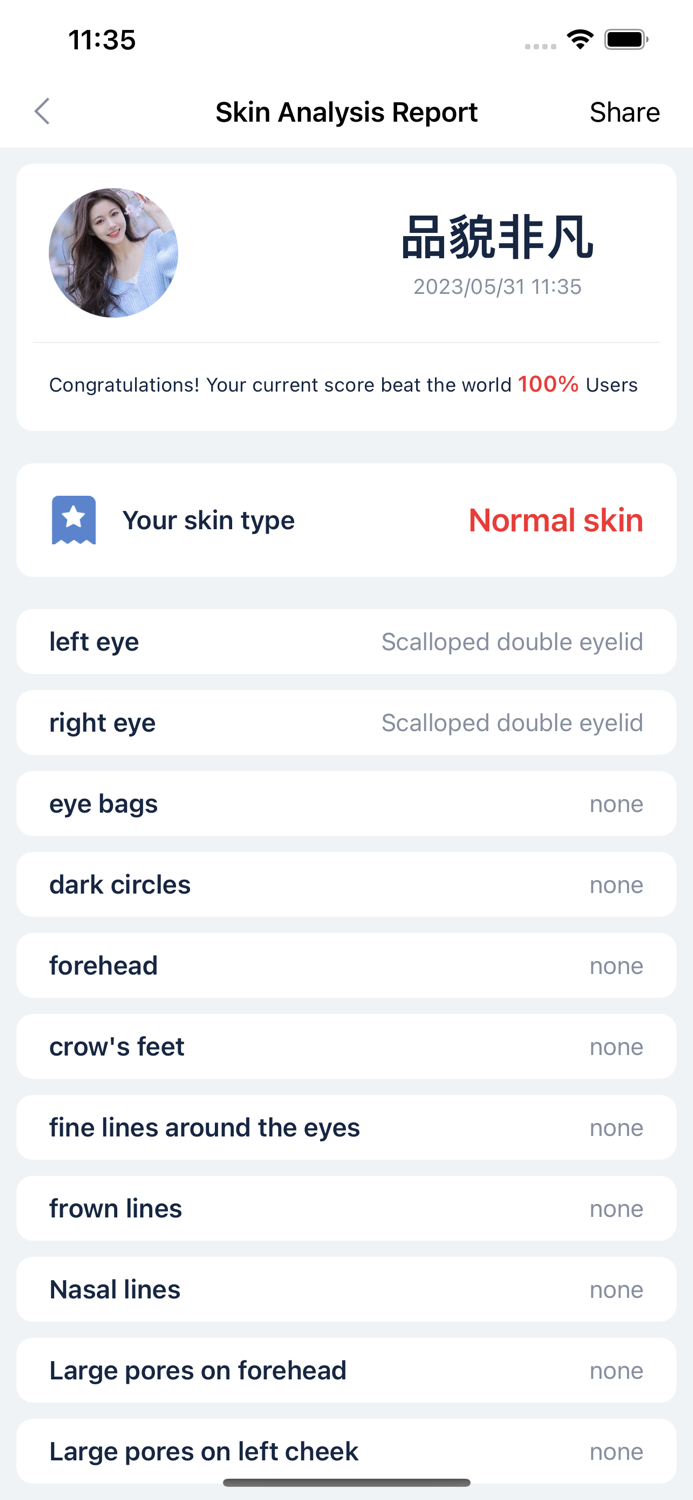Tap the cellular signal dots icon
693x1500 pixels.
pos(540,46)
